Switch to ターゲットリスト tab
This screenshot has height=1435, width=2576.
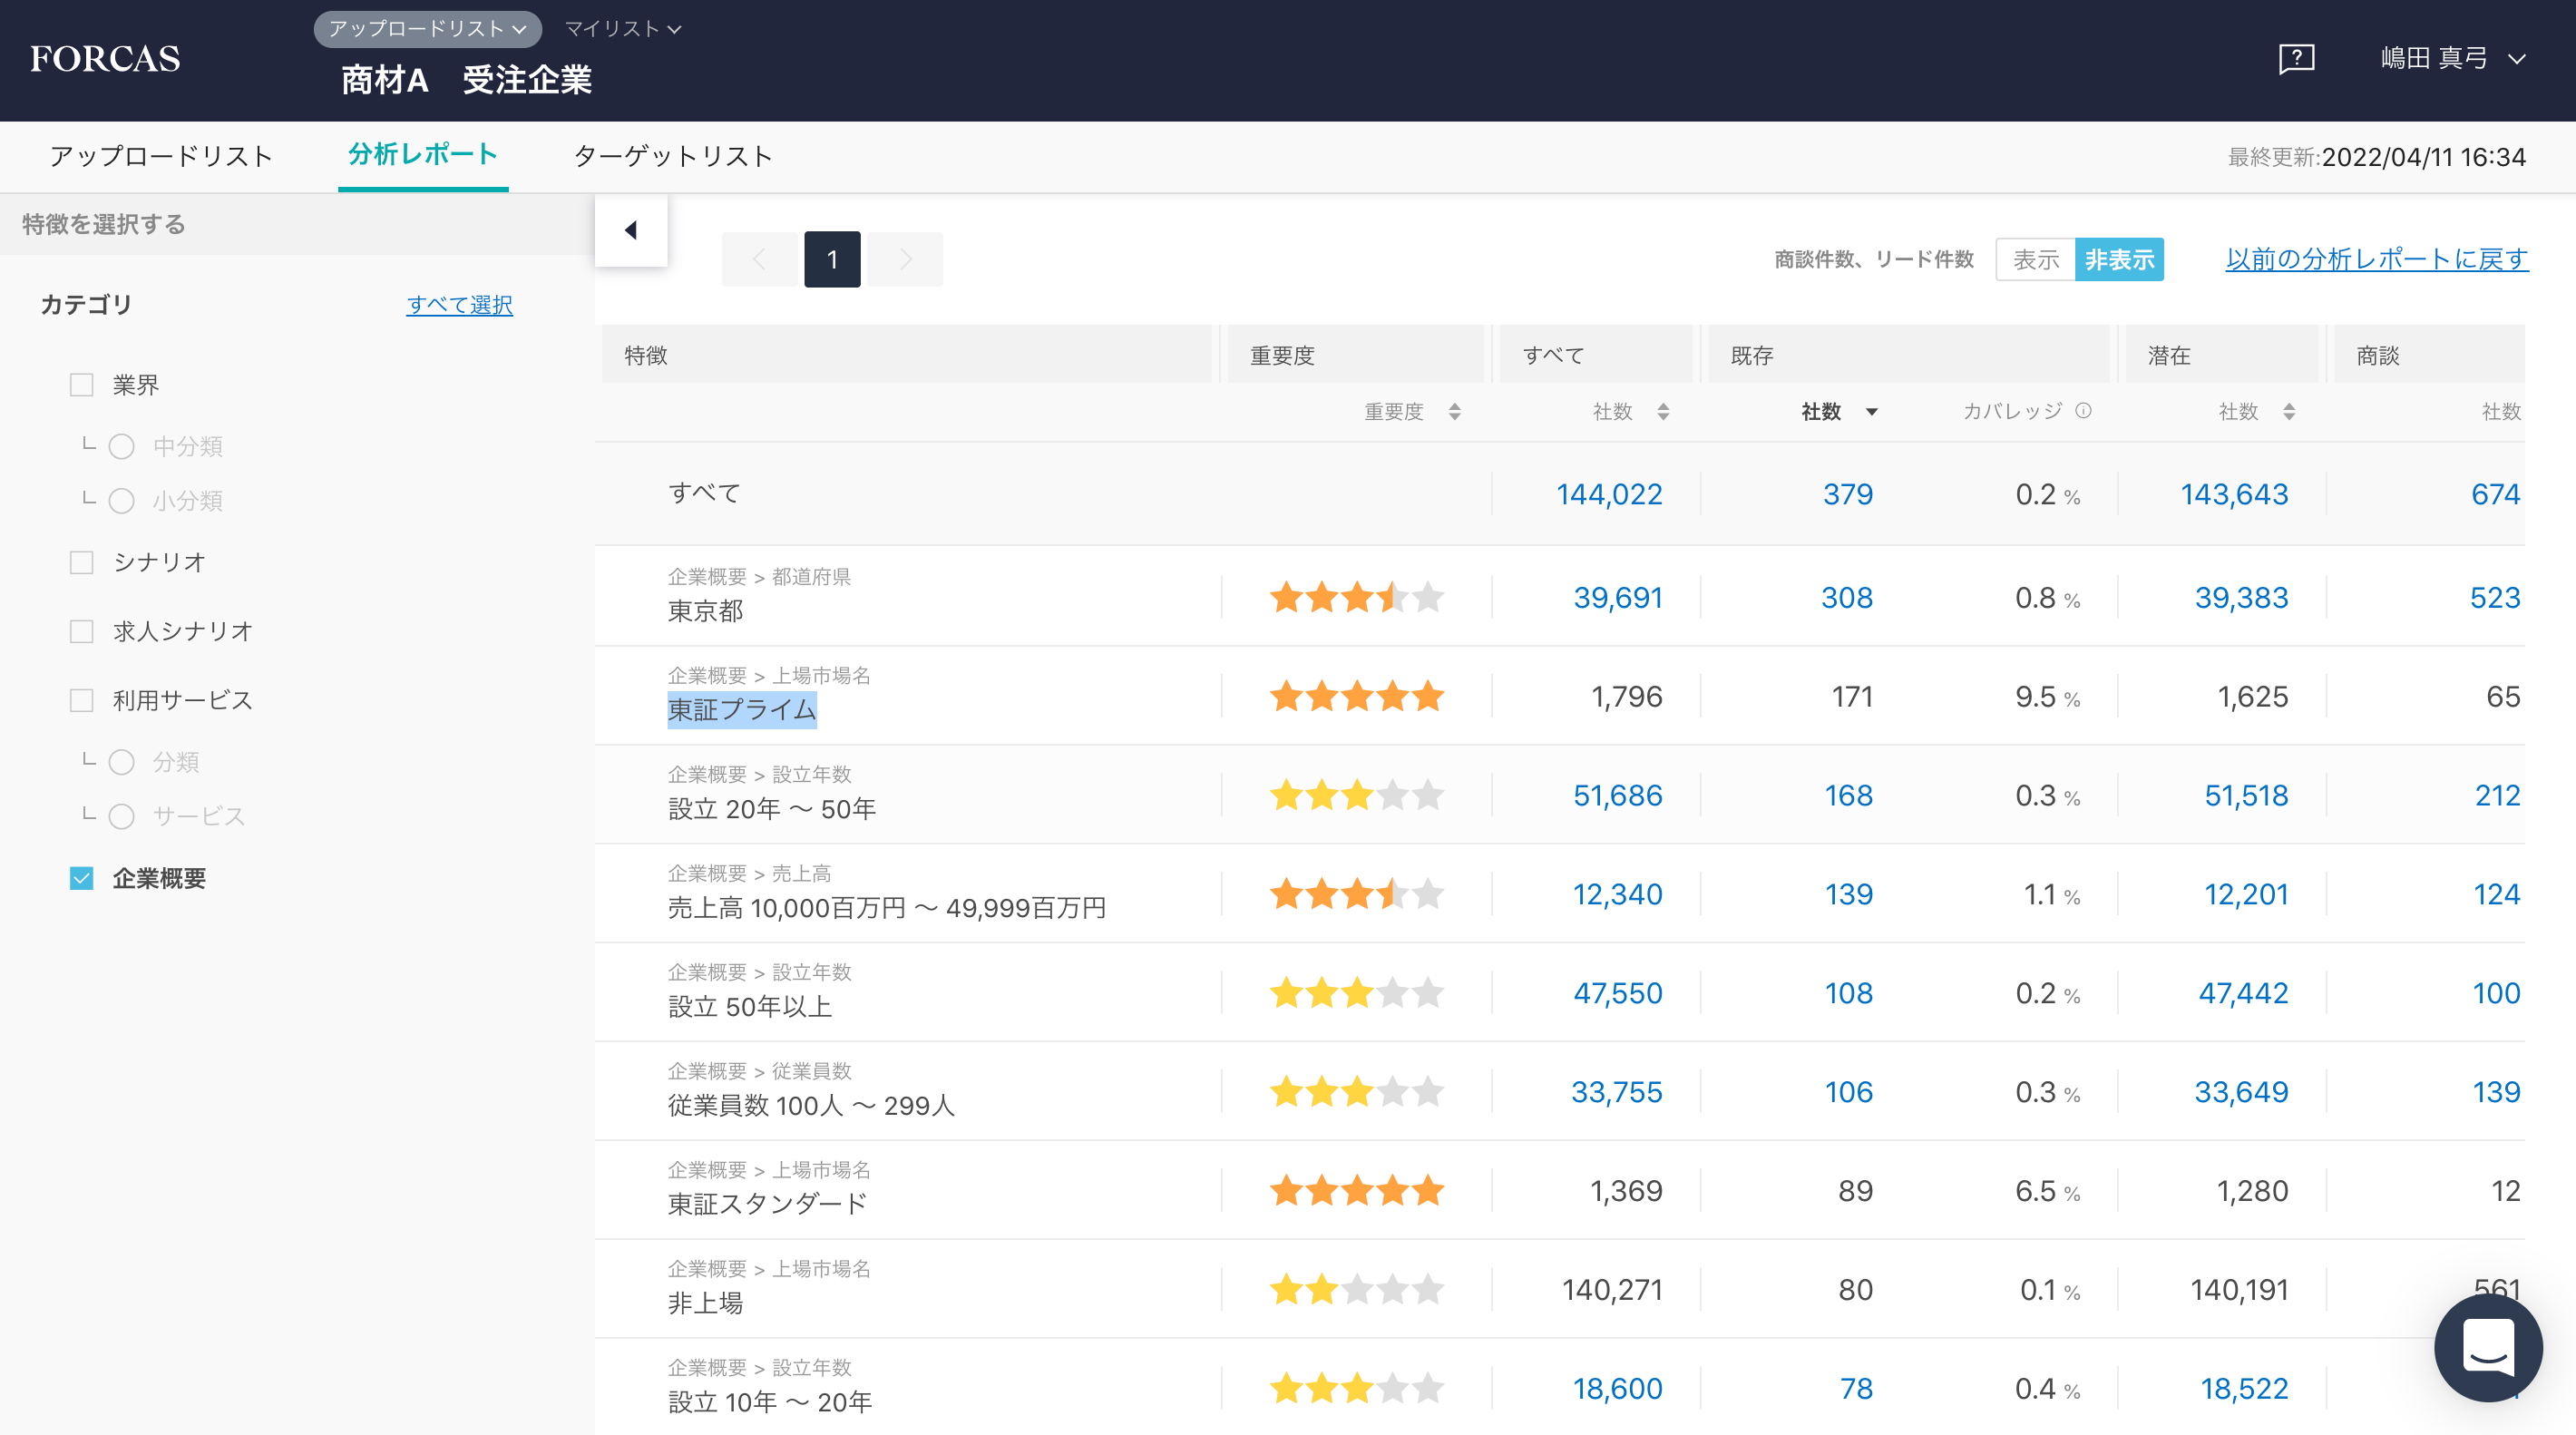tap(673, 156)
